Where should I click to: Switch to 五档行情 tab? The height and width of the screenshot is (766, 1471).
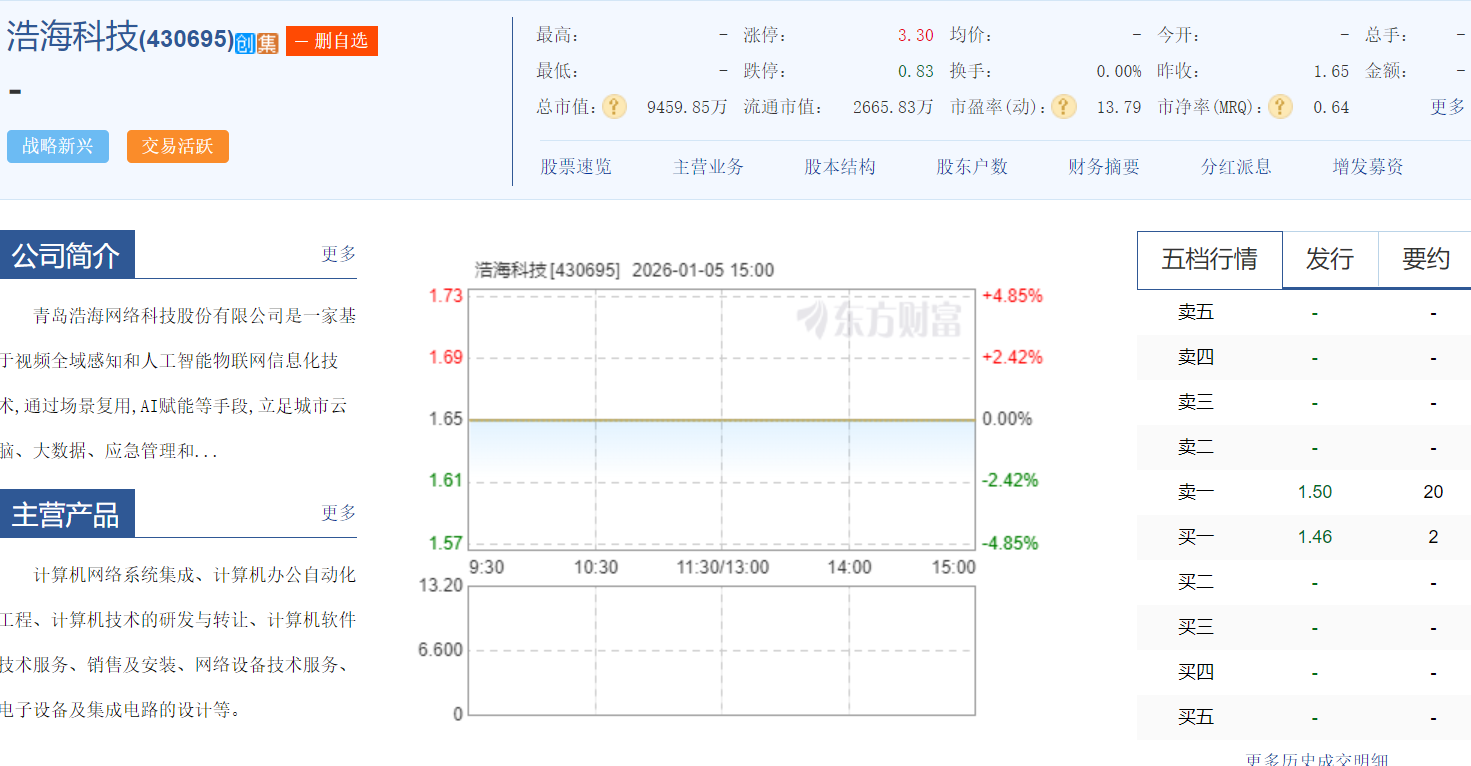click(x=1210, y=260)
